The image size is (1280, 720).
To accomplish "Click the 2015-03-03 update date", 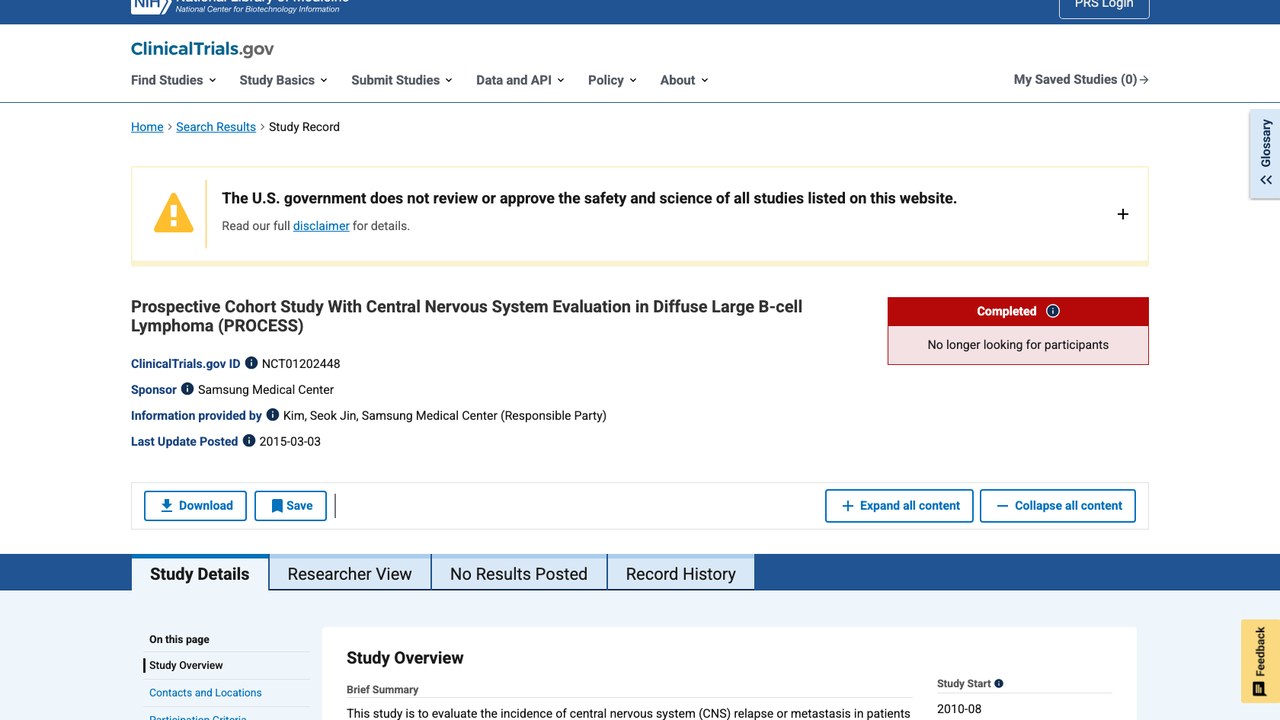I will pyautogui.click(x=290, y=441).
